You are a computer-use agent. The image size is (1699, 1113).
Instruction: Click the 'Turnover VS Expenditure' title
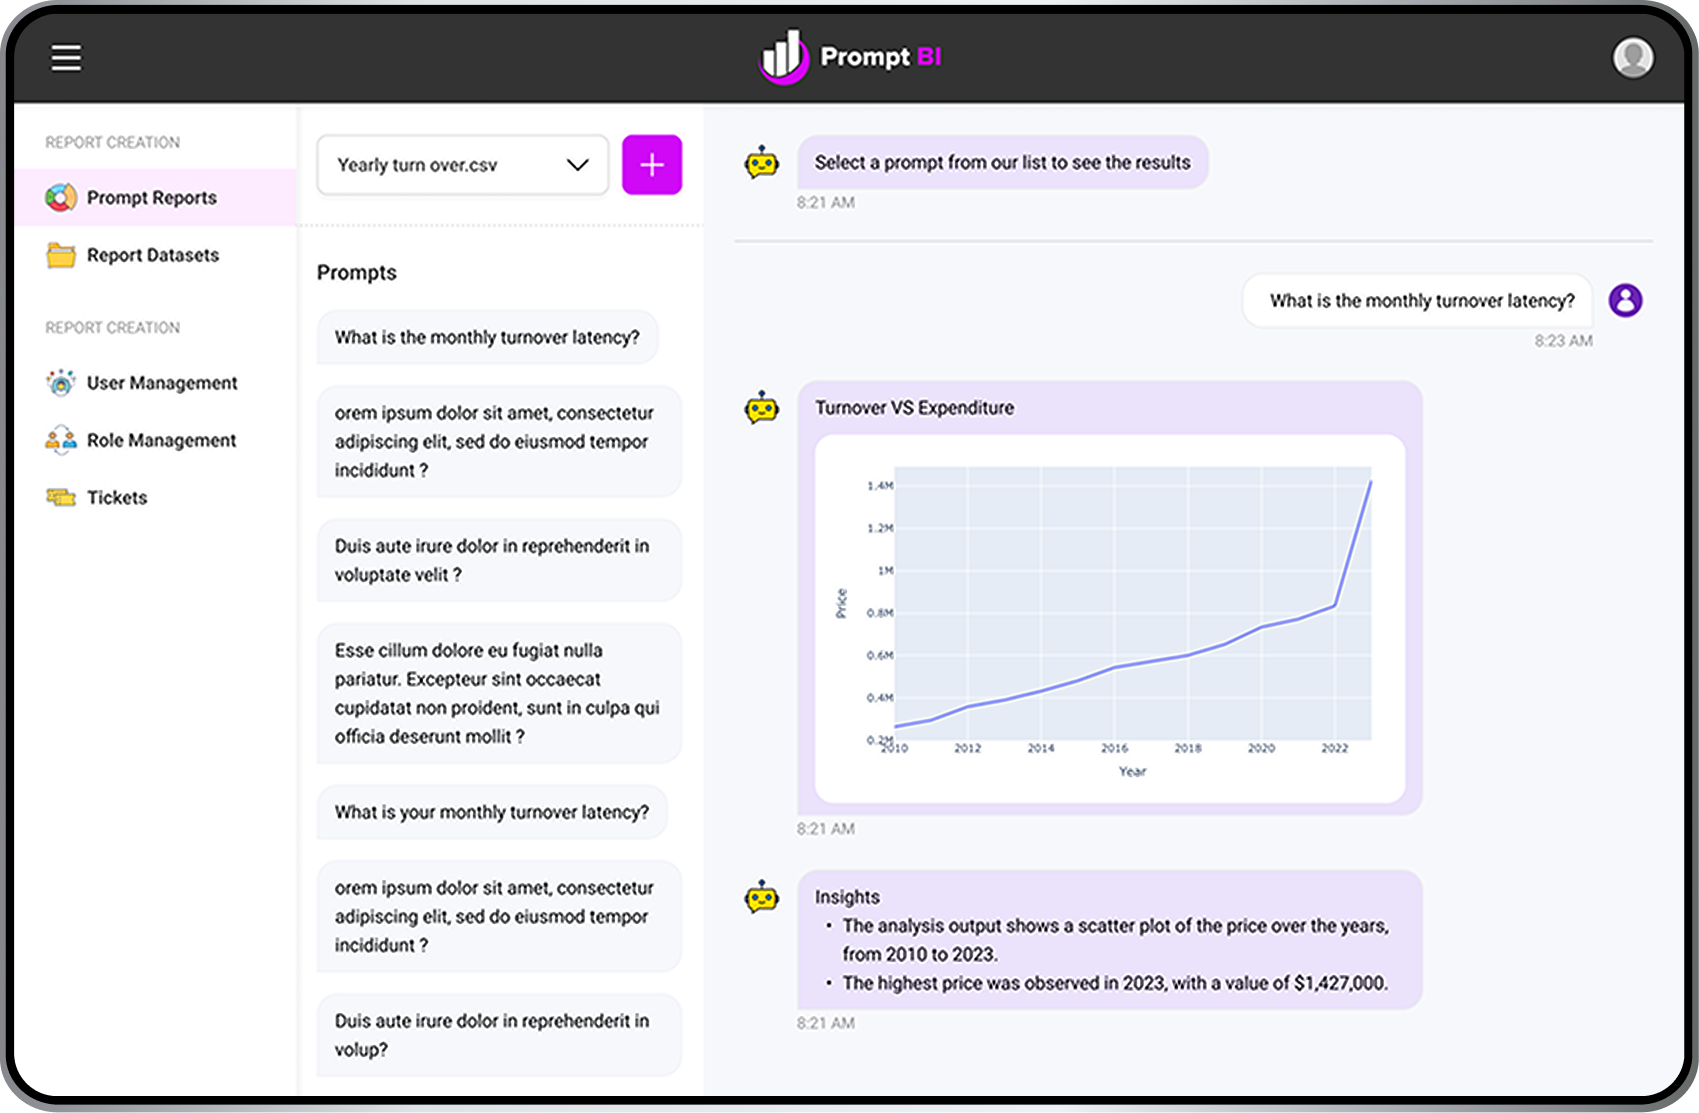click(x=914, y=407)
